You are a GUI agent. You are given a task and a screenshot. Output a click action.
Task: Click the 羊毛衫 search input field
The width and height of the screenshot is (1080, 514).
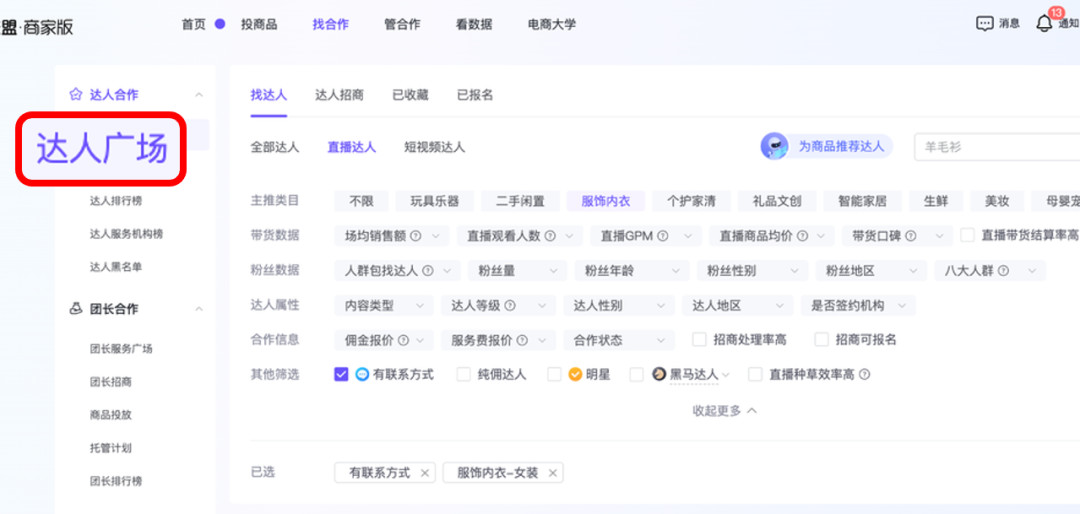(995, 147)
